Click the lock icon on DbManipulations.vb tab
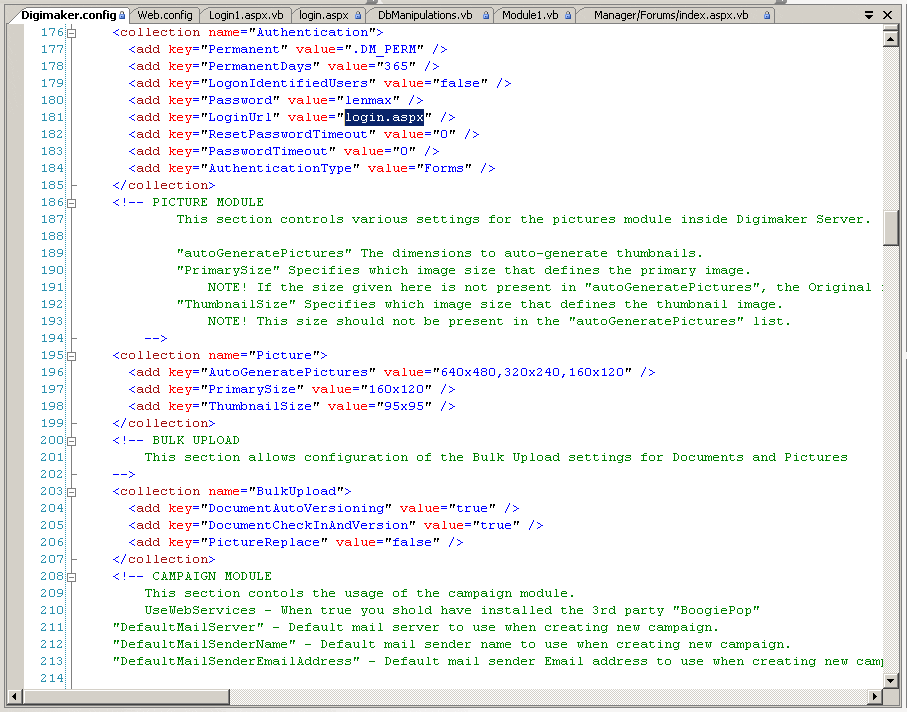This screenshot has height=712, width=907. tap(486, 16)
